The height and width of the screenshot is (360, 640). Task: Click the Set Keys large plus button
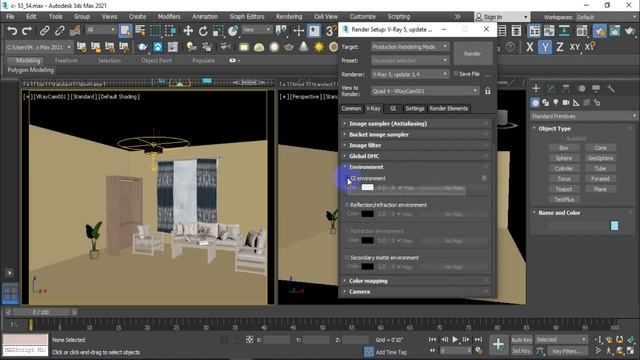click(x=498, y=344)
